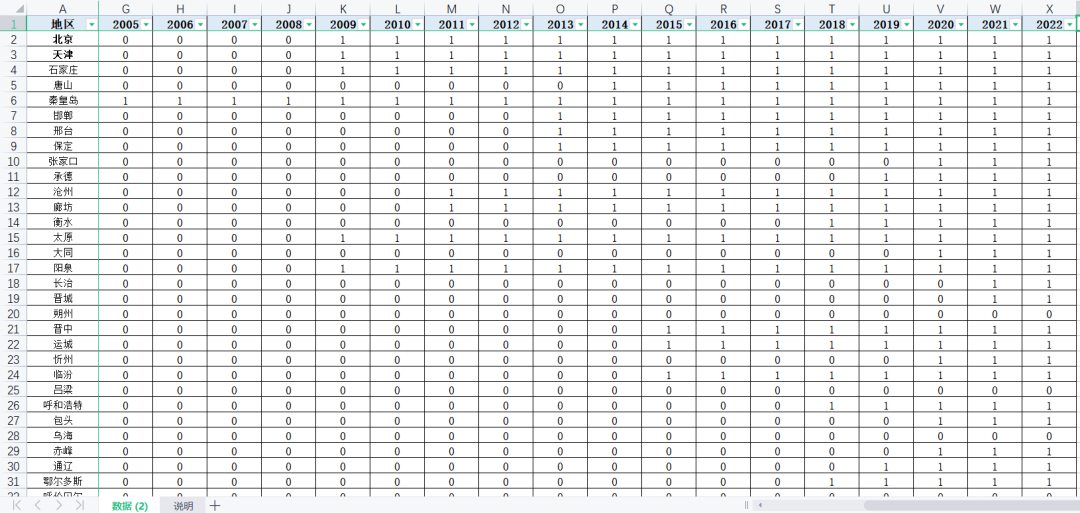Open the 2017 column filter dropdown
Viewport: 1080px width, 513px height.
(799, 25)
